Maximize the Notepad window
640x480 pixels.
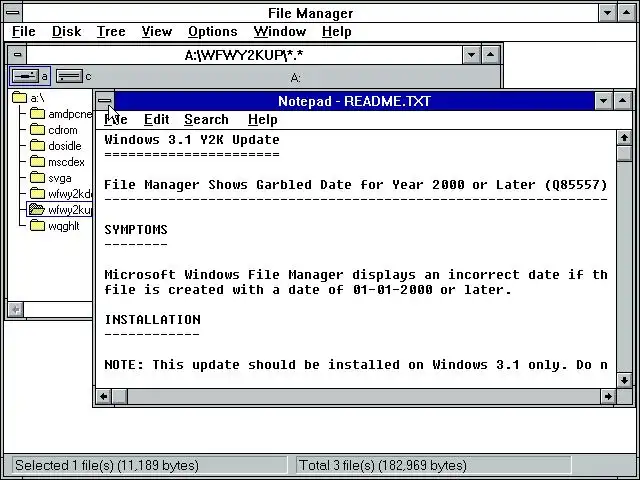pyautogui.click(x=623, y=101)
